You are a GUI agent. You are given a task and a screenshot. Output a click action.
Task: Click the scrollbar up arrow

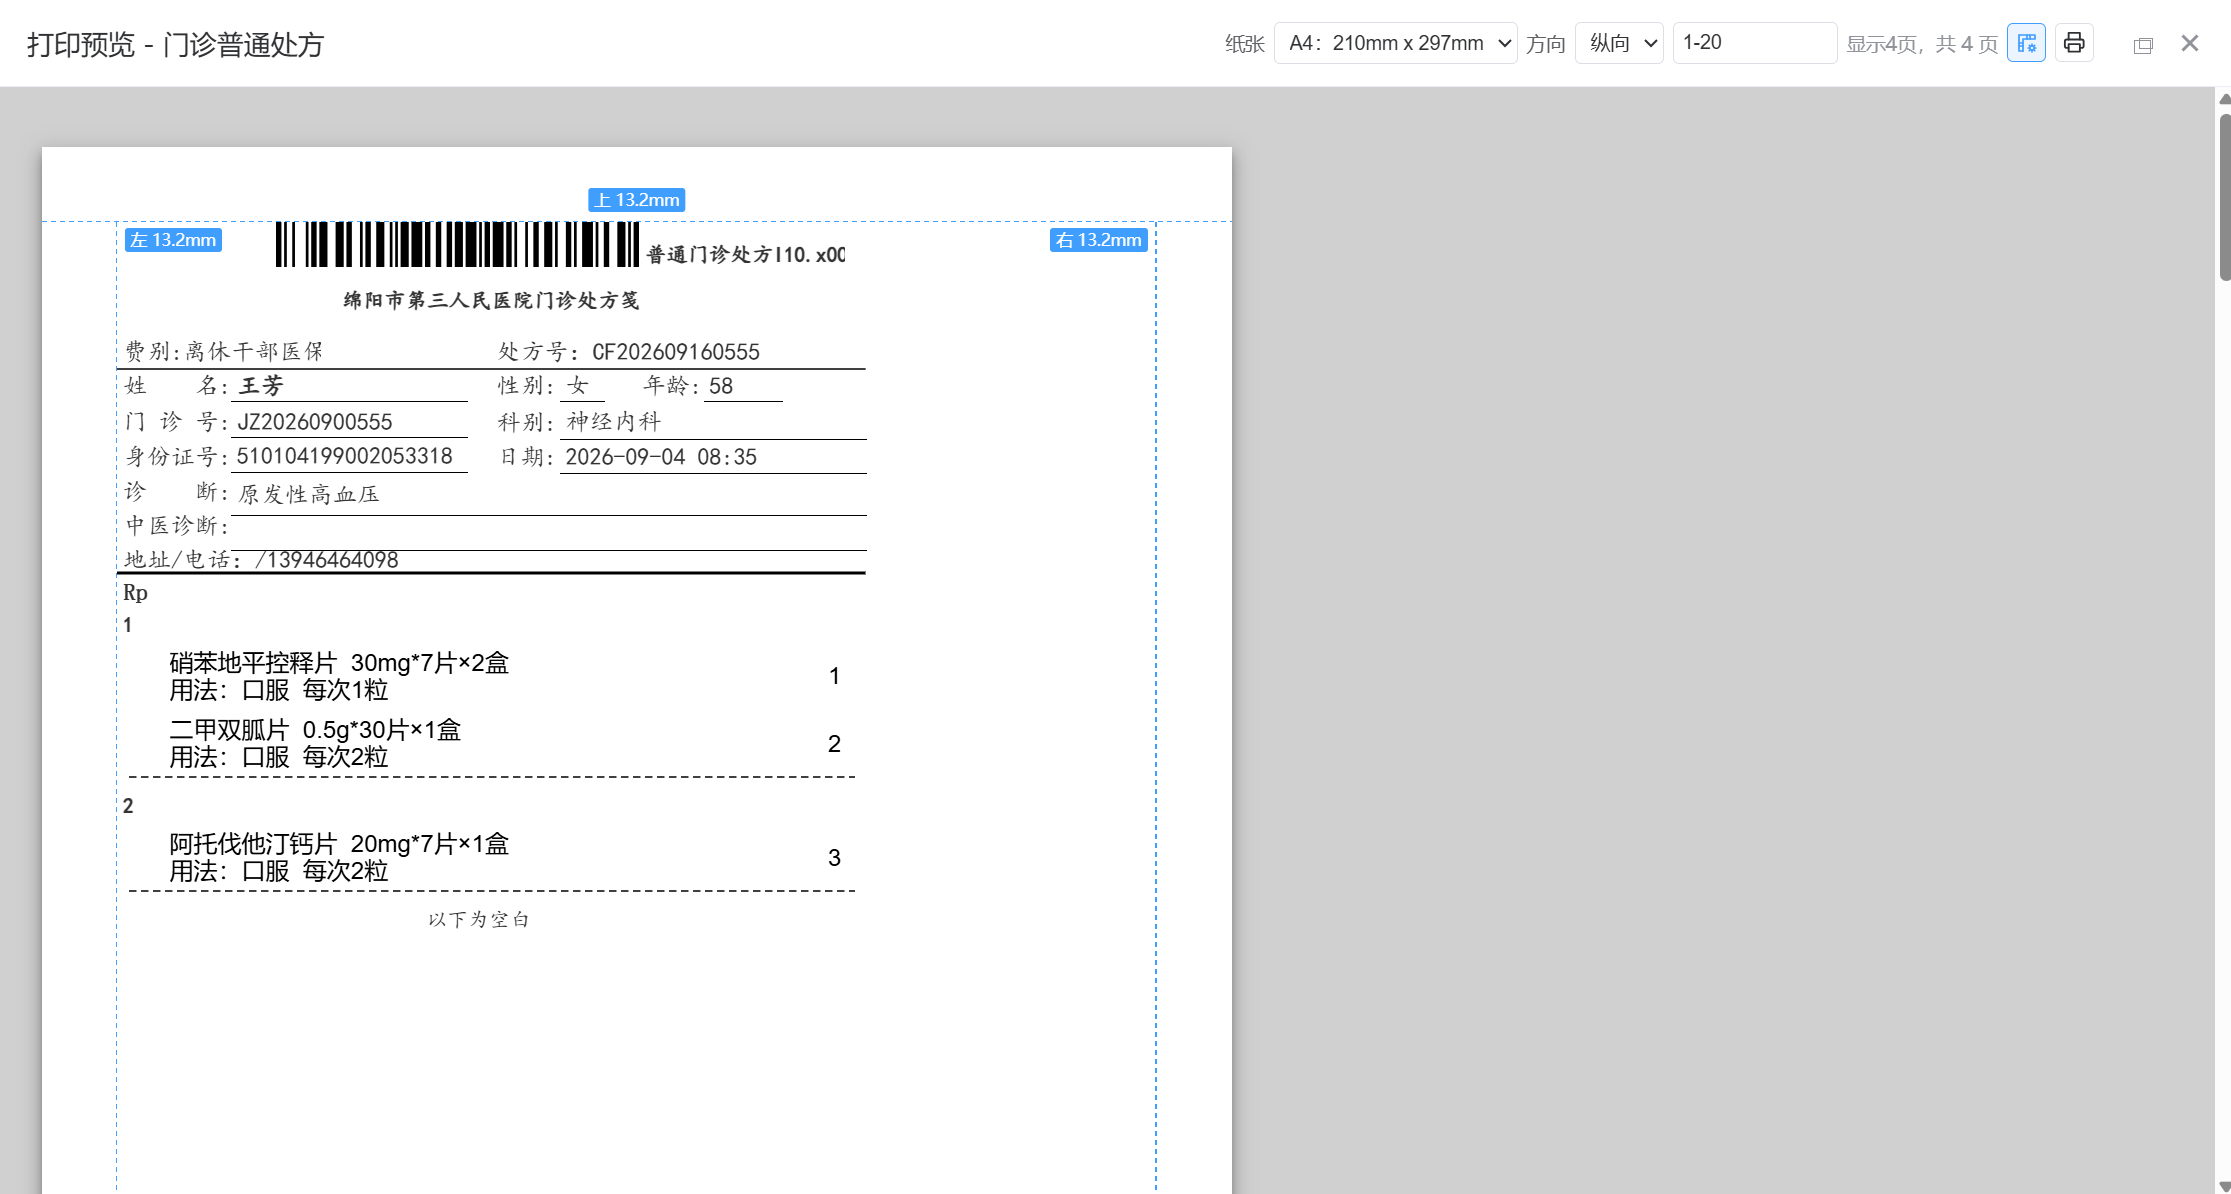pos(2224,98)
